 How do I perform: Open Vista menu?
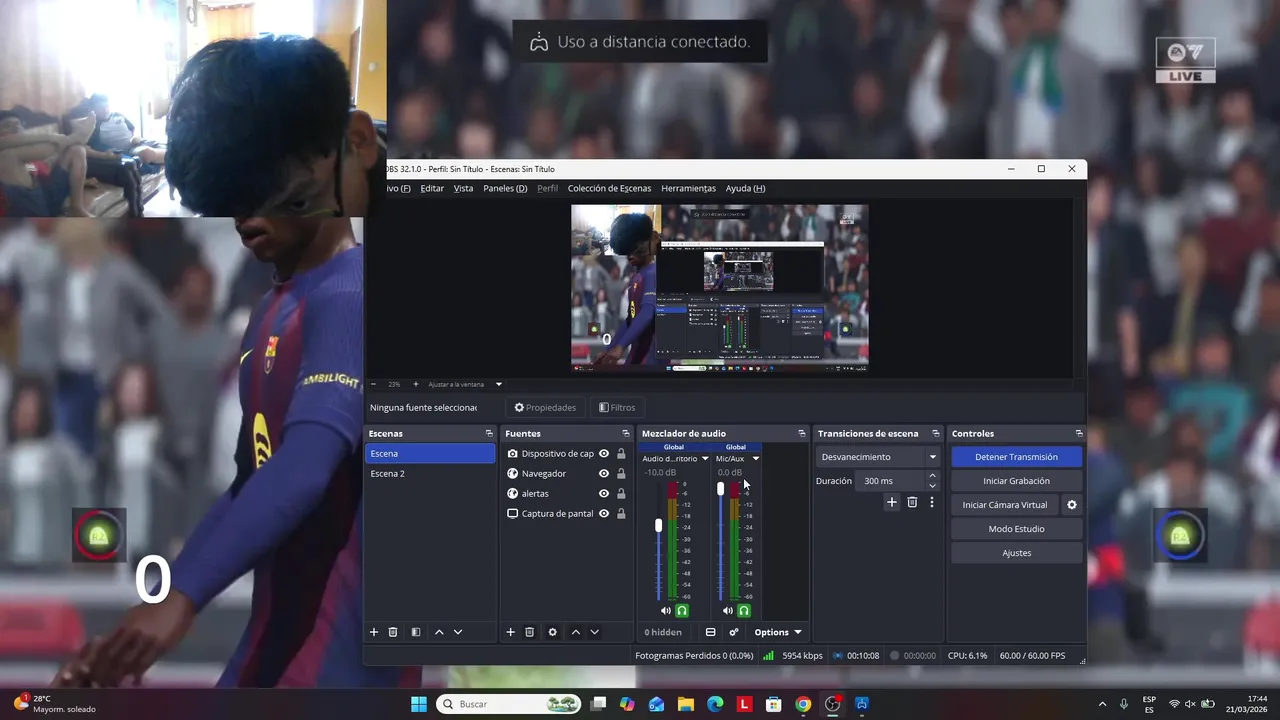point(463,188)
